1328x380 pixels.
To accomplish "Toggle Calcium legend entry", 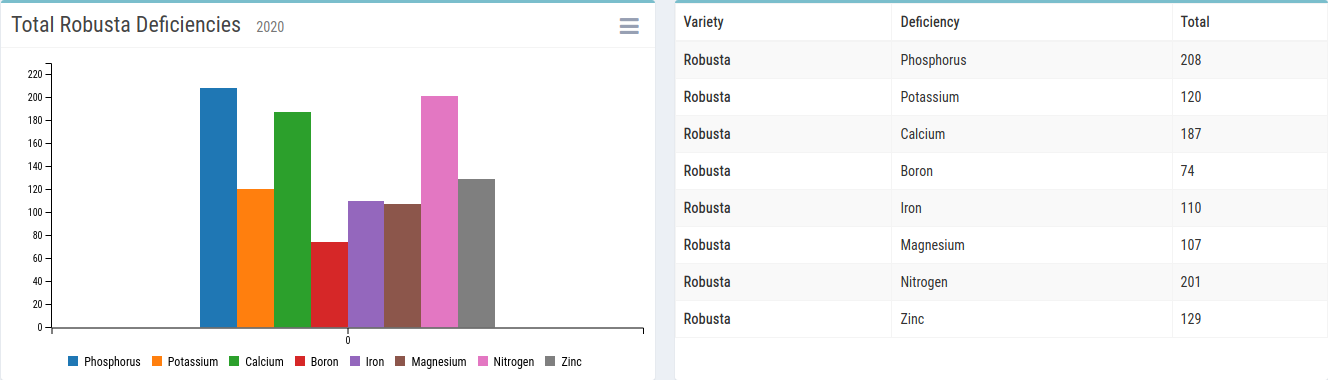I will click(256, 361).
